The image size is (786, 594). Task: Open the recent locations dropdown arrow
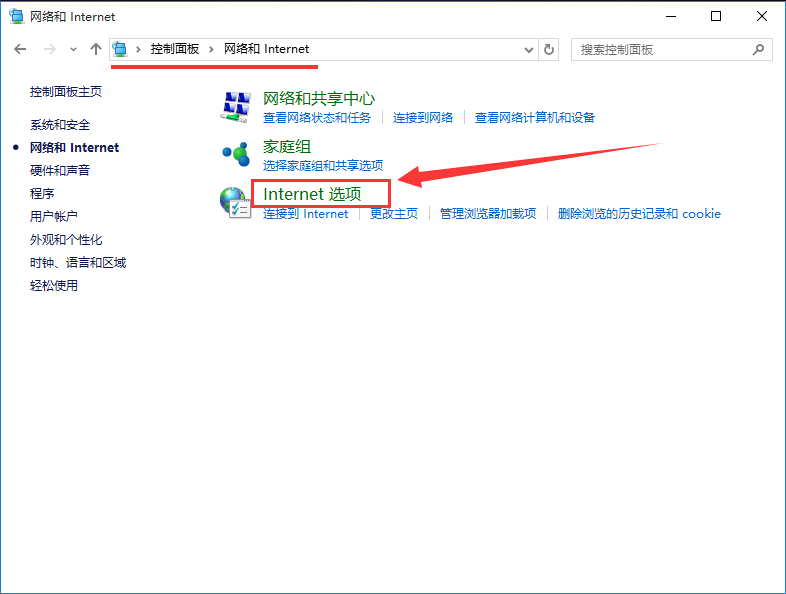pos(73,49)
